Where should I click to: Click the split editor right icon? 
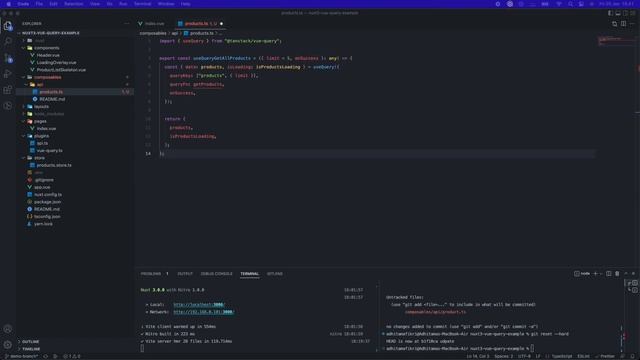point(623,24)
